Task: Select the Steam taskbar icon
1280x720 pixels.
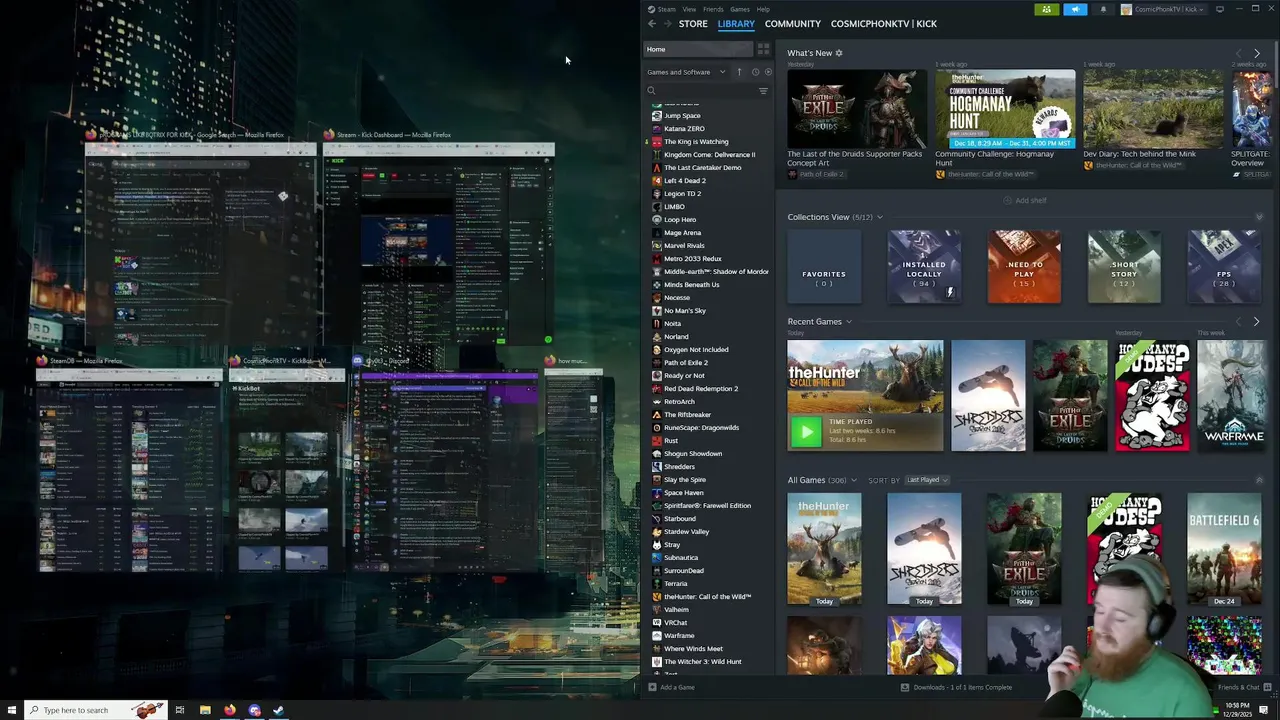Action: coord(278,710)
